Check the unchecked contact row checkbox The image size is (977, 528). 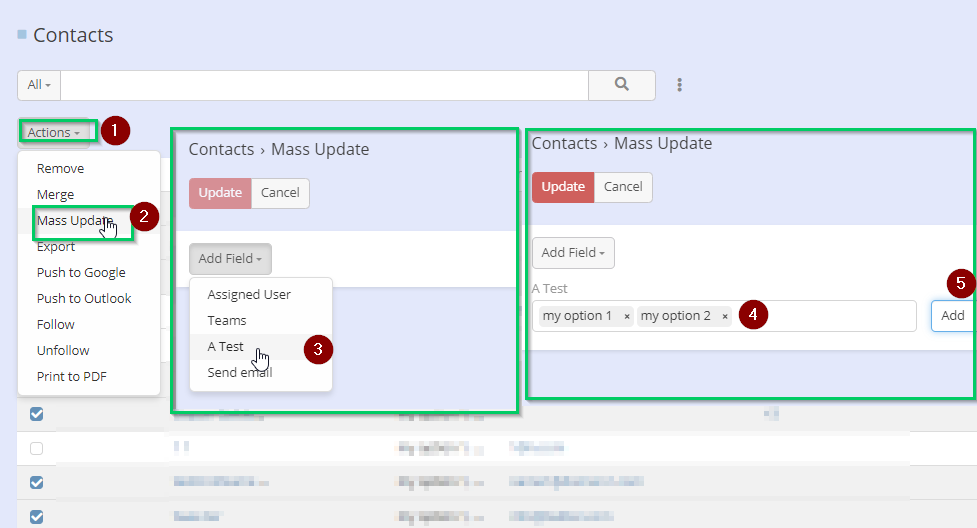click(37, 449)
